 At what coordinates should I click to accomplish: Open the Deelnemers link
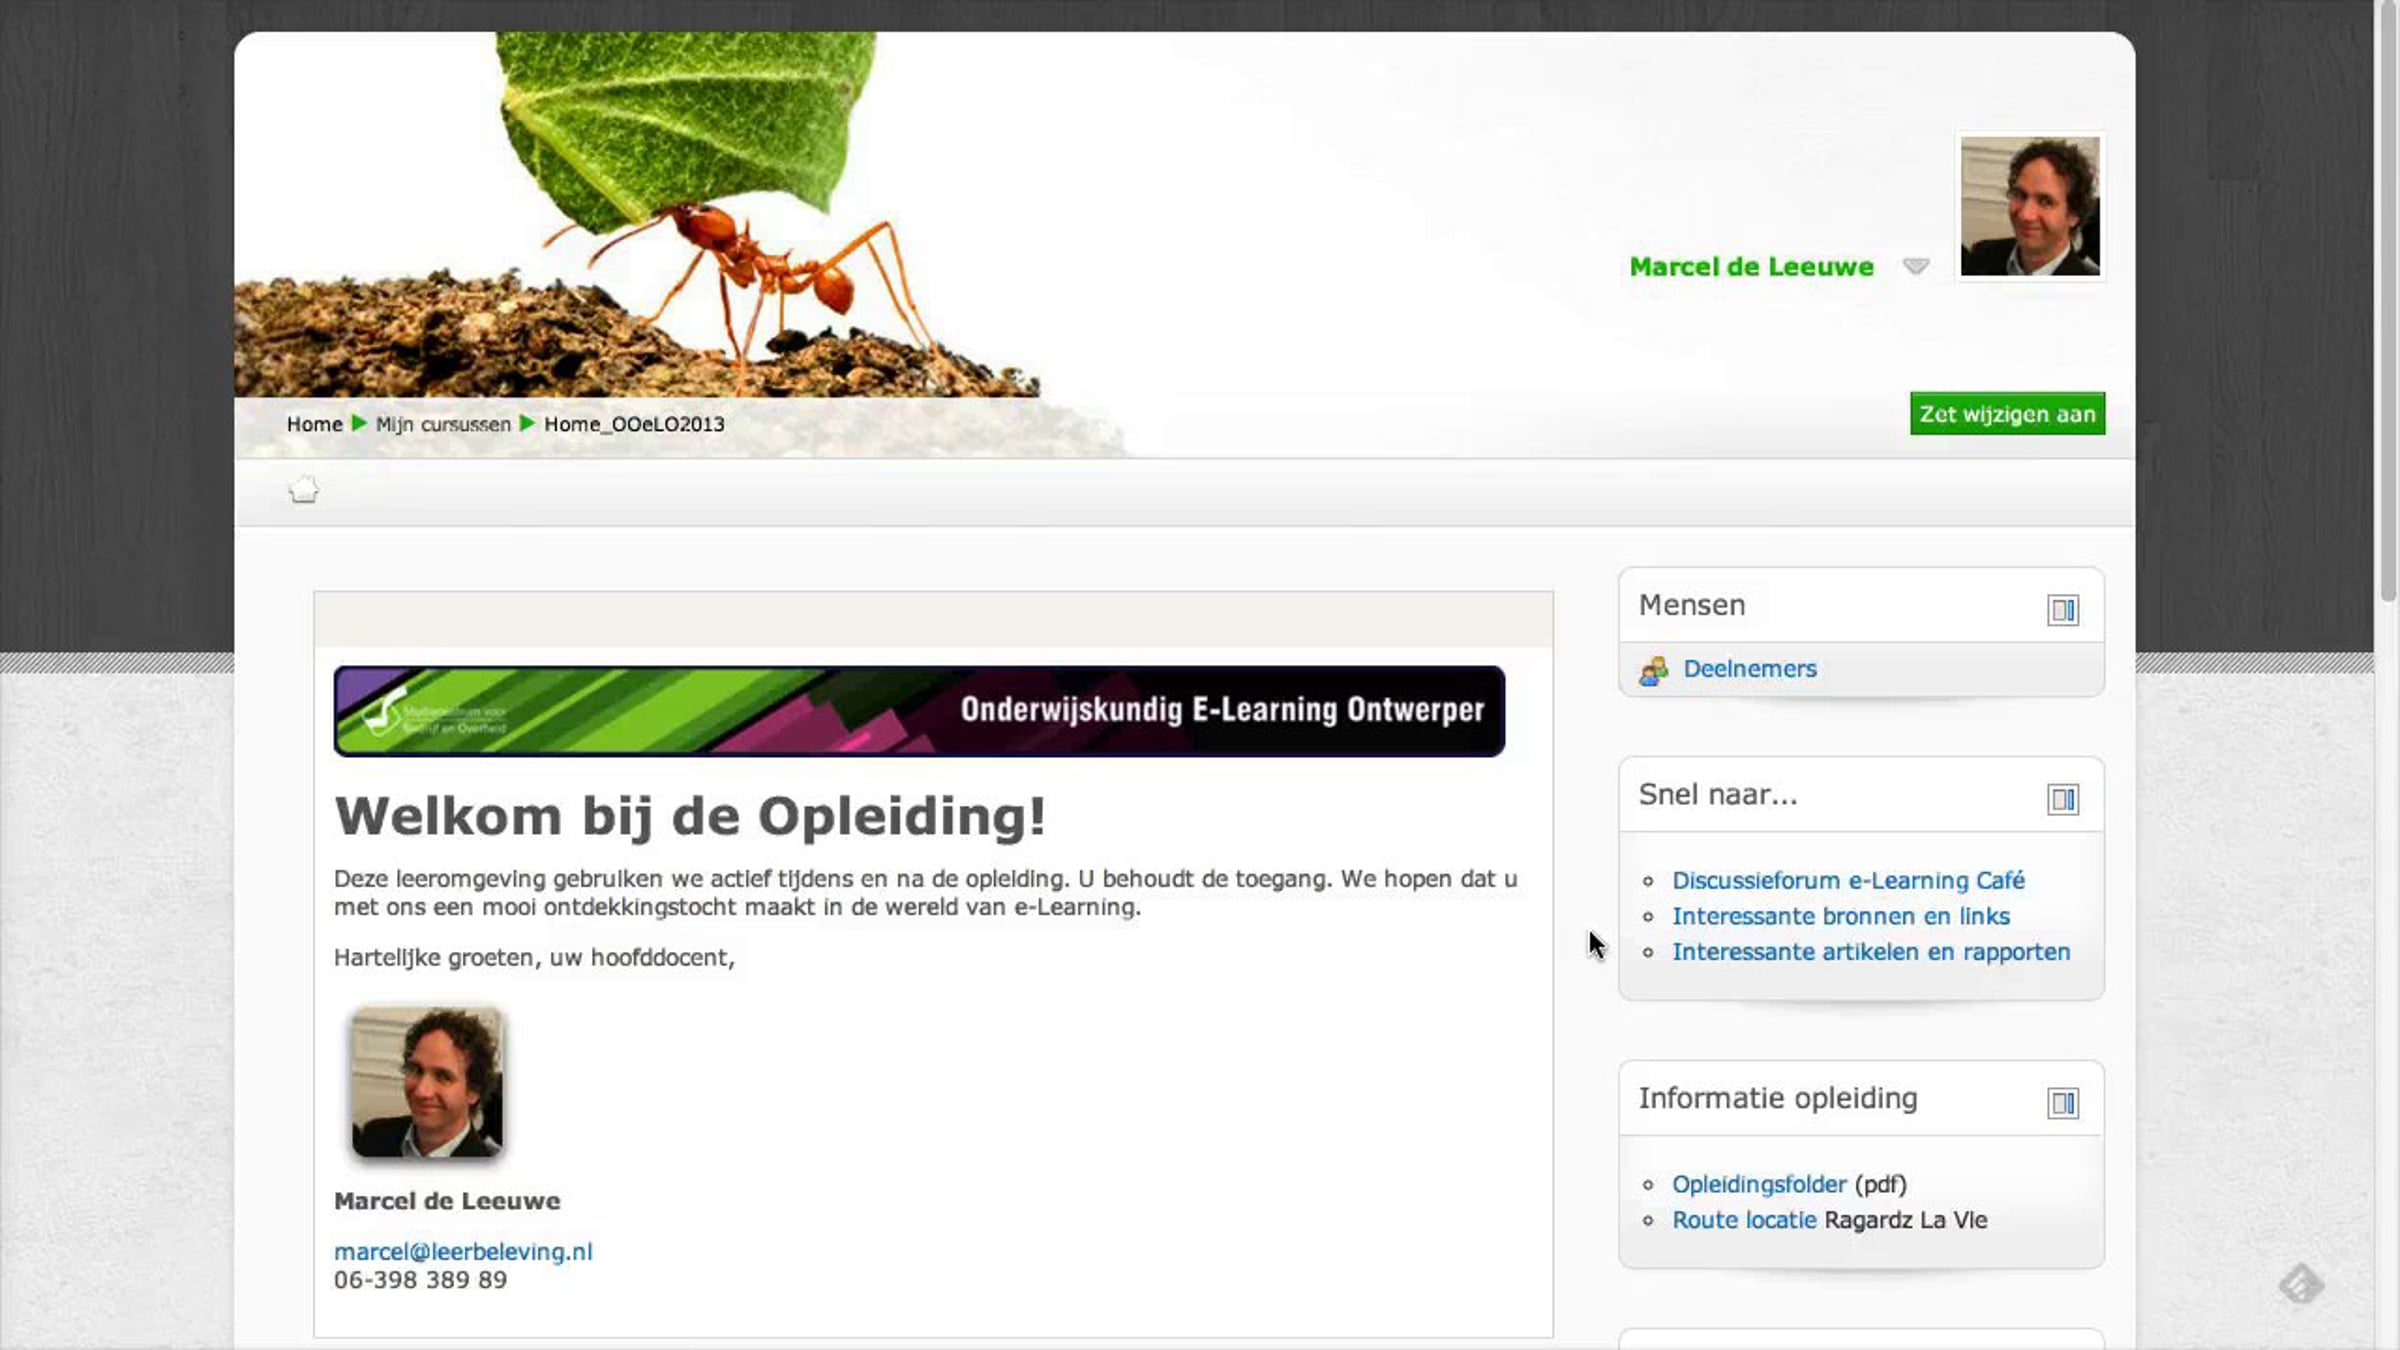1749,669
